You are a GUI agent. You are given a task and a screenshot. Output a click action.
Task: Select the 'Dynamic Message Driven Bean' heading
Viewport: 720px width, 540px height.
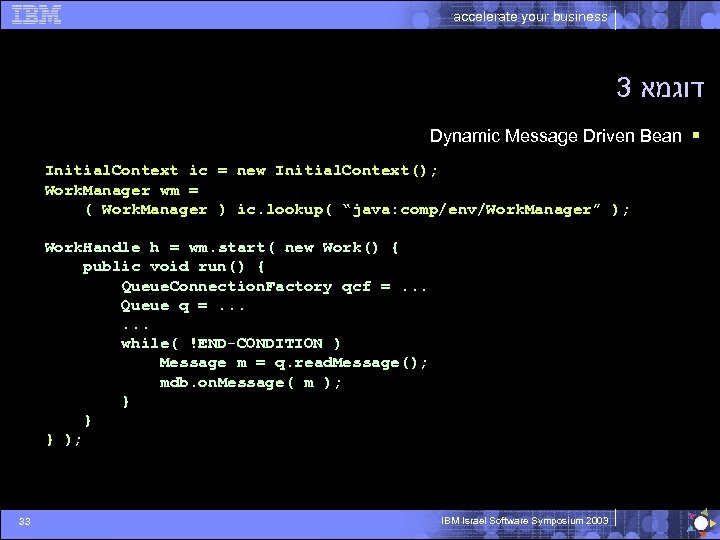[x=556, y=136]
